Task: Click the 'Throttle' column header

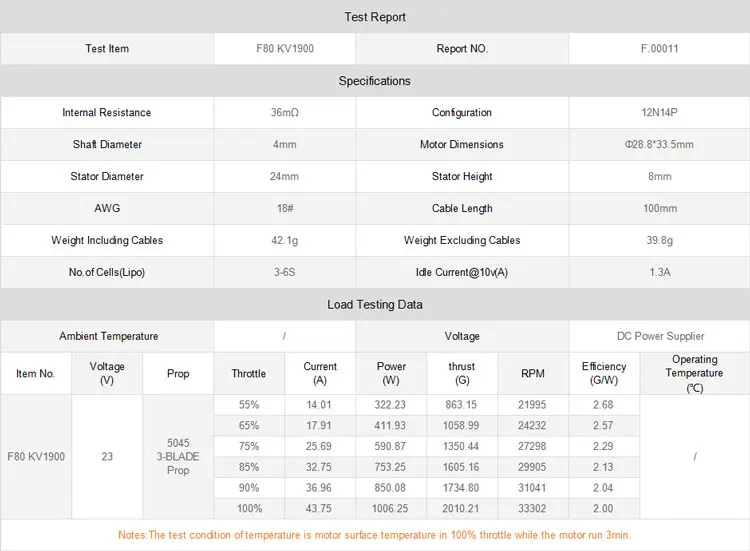Action: [x=249, y=374]
